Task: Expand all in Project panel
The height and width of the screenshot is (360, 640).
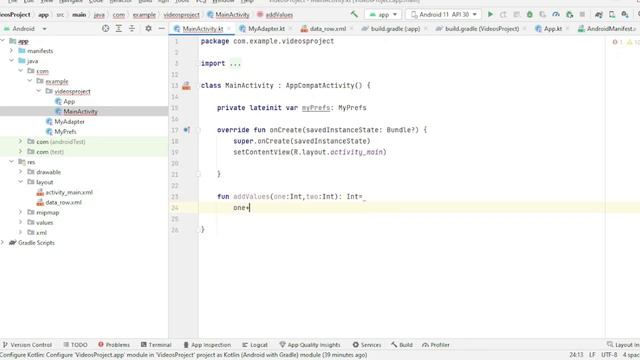Action: click(118, 29)
